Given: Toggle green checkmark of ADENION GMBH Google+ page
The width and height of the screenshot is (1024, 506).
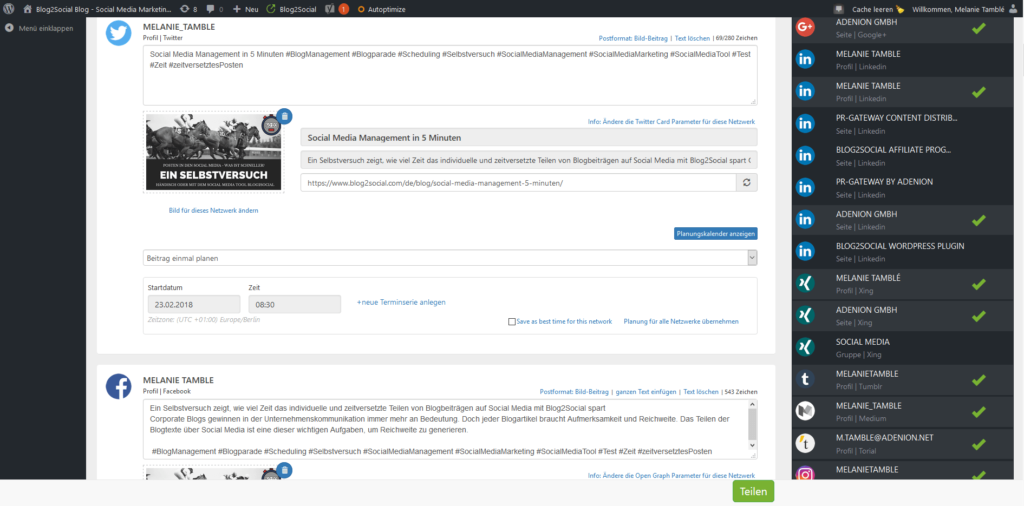Looking at the screenshot, I should tap(978, 28).
